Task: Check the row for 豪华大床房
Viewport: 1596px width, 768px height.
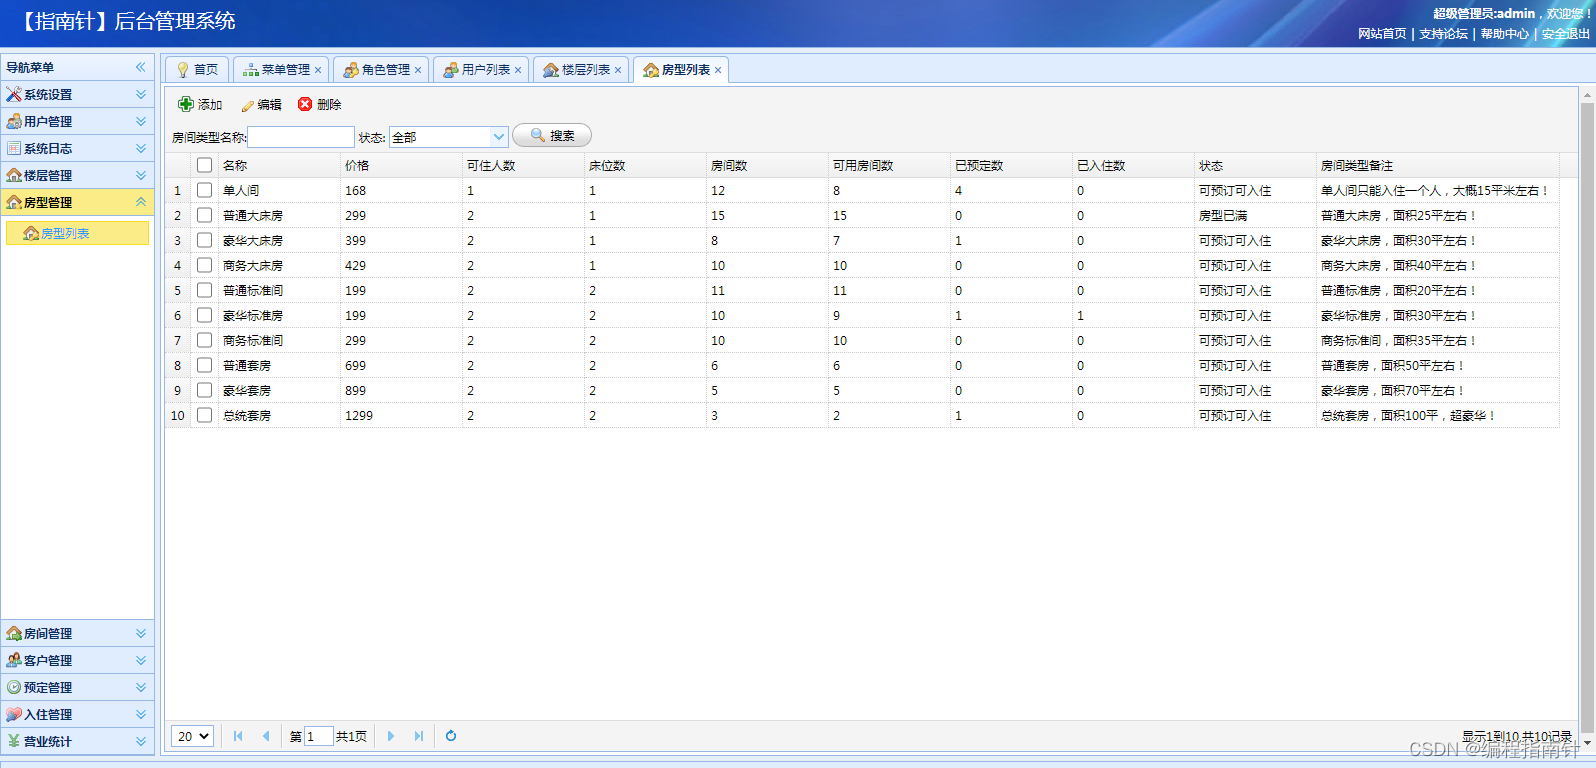Action: pos(205,240)
